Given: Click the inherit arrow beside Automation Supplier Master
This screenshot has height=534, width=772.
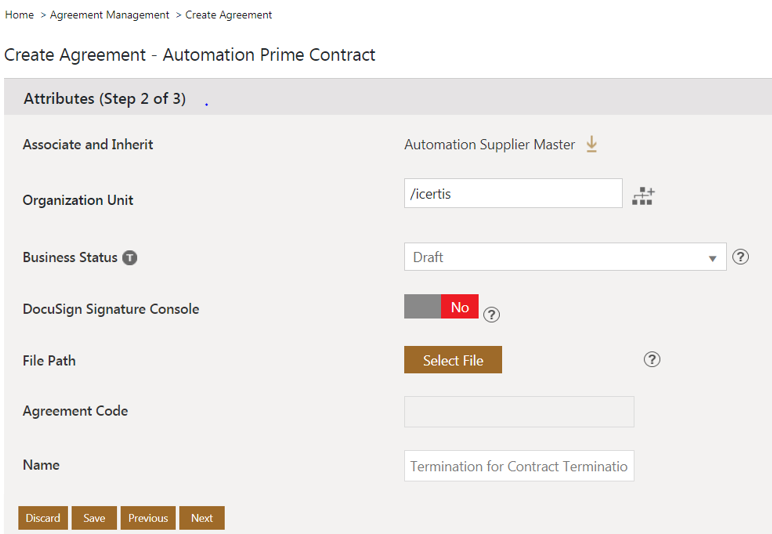Looking at the screenshot, I should (x=591, y=144).
